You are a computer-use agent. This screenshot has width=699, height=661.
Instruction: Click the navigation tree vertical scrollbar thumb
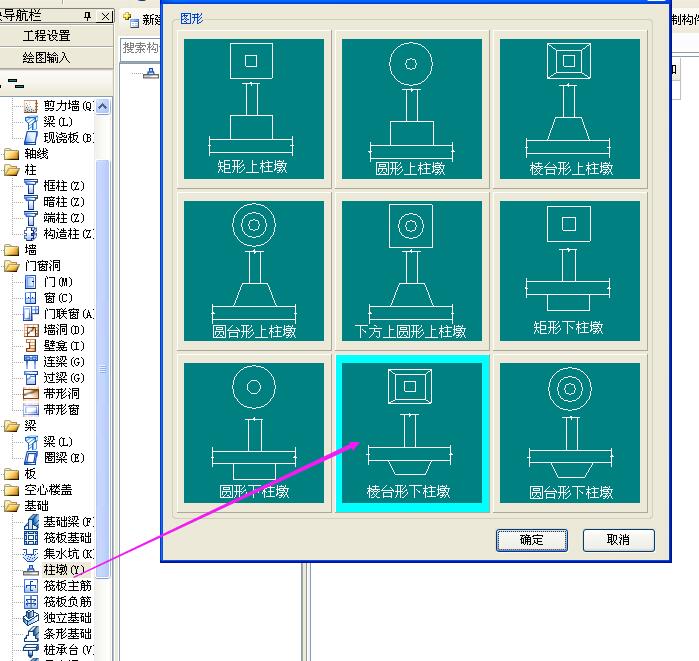click(x=103, y=369)
